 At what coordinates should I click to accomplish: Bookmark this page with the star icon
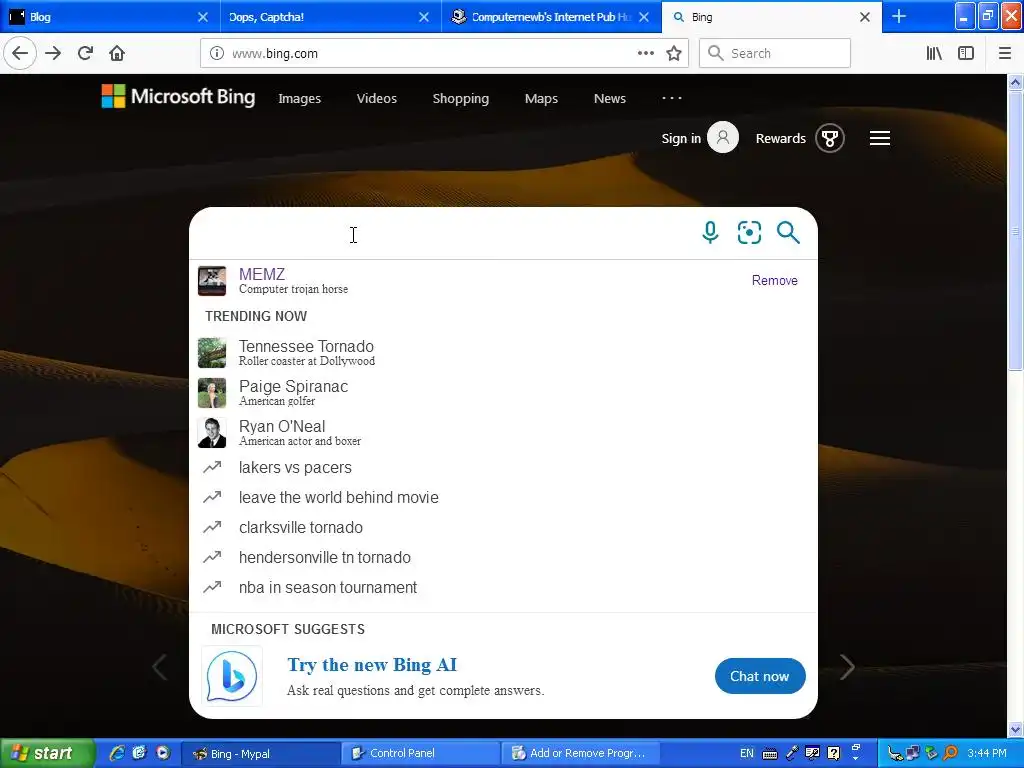(674, 53)
